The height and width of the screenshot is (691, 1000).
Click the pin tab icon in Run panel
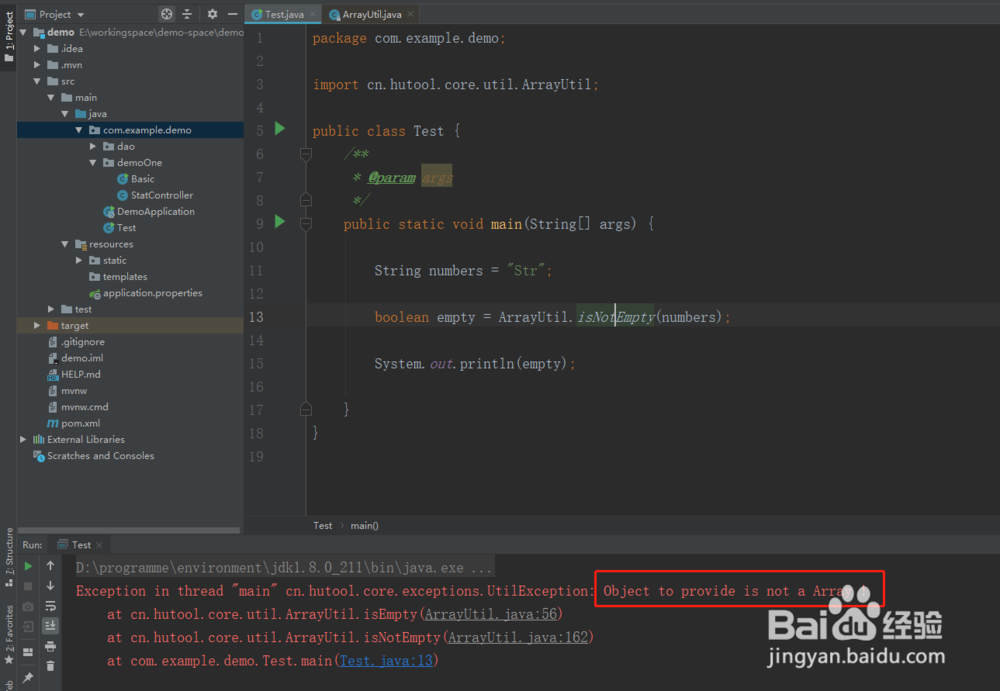28,678
